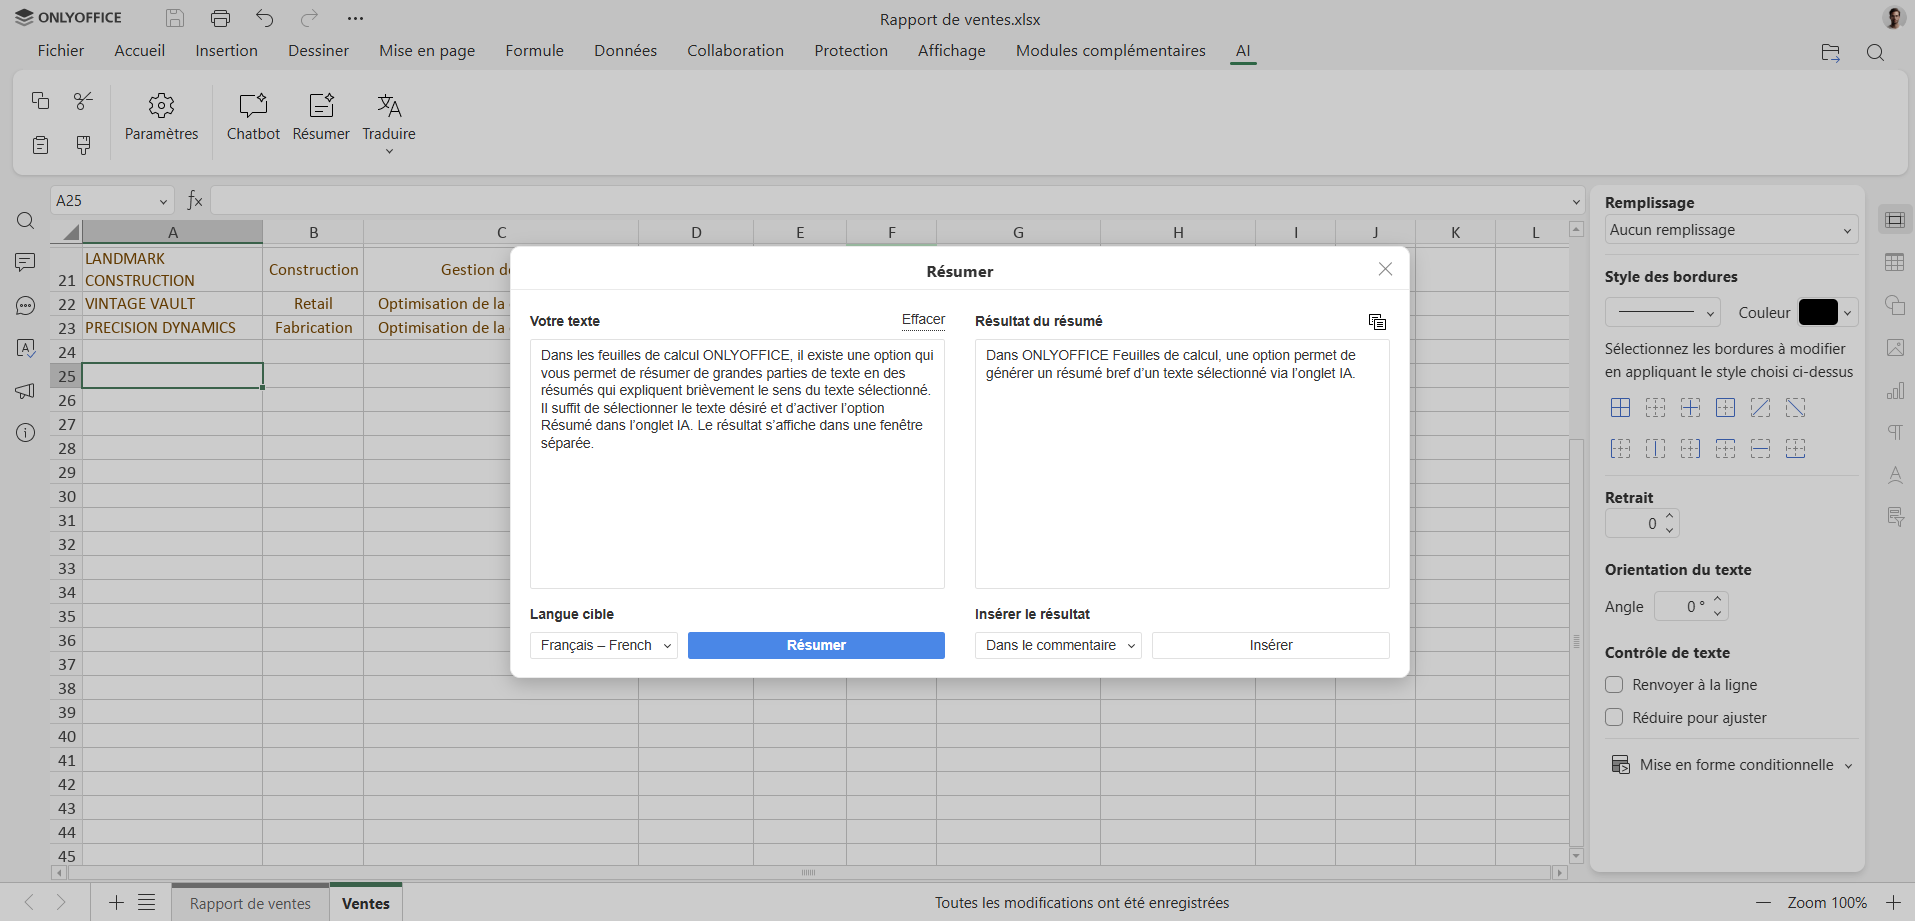Open About info icon in left sidebar
Image resolution: width=1915 pixels, height=921 pixels.
tap(26, 433)
